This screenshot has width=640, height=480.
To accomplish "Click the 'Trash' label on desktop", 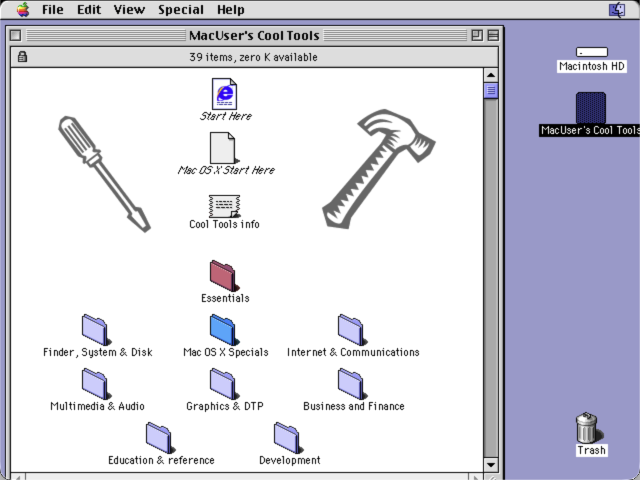I will point(591,450).
